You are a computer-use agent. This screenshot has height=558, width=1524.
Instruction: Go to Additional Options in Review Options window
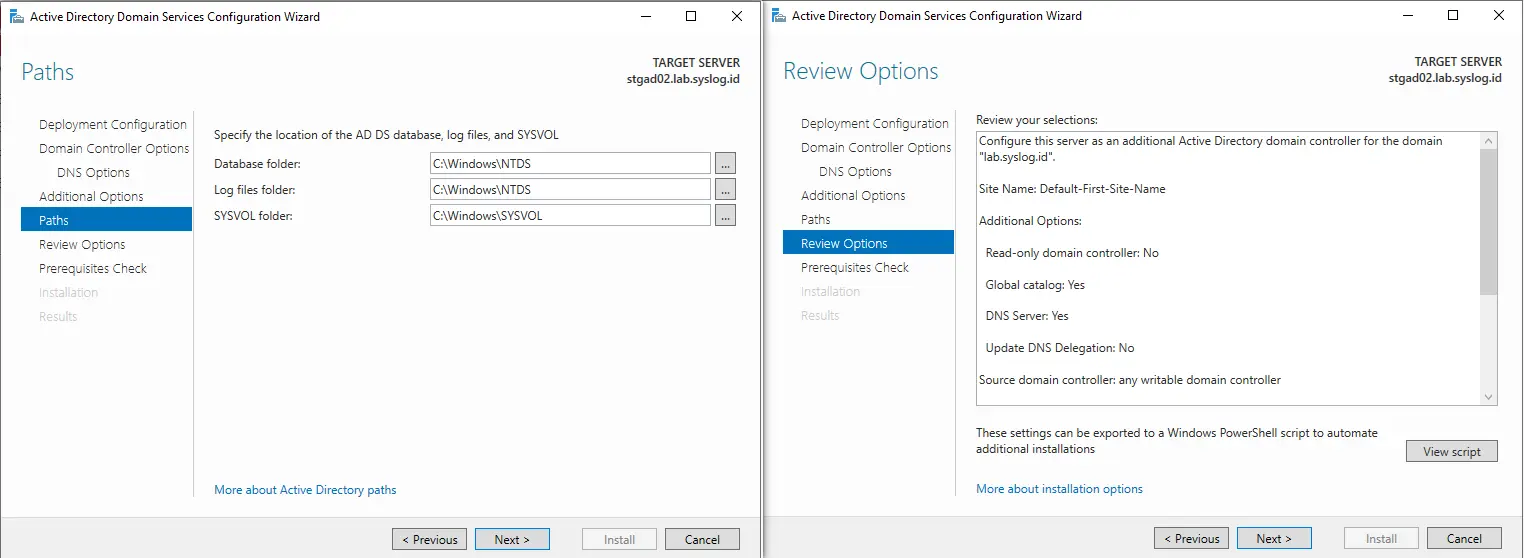tap(853, 196)
